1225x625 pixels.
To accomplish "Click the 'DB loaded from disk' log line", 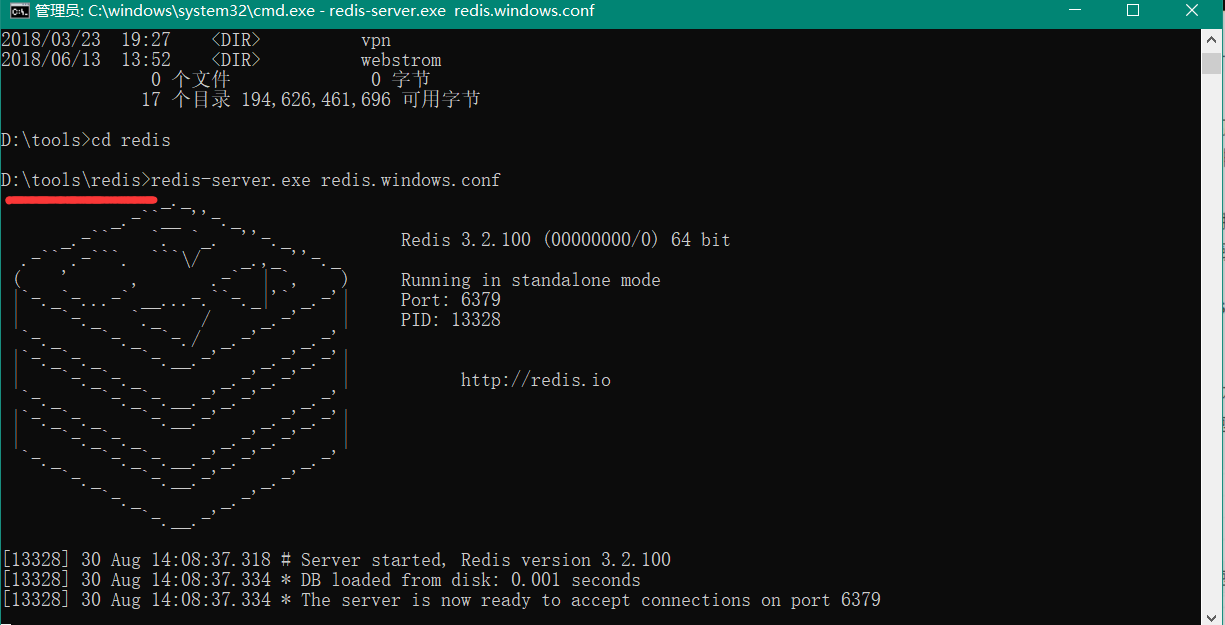I will [x=321, y=580].
